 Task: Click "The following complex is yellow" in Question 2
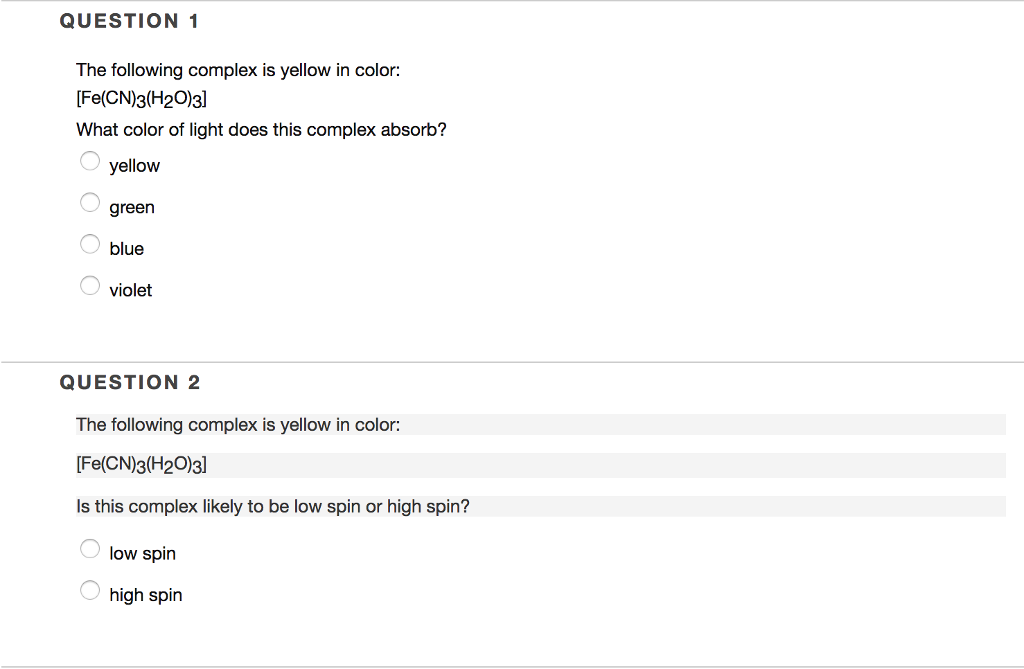(239, 424)
